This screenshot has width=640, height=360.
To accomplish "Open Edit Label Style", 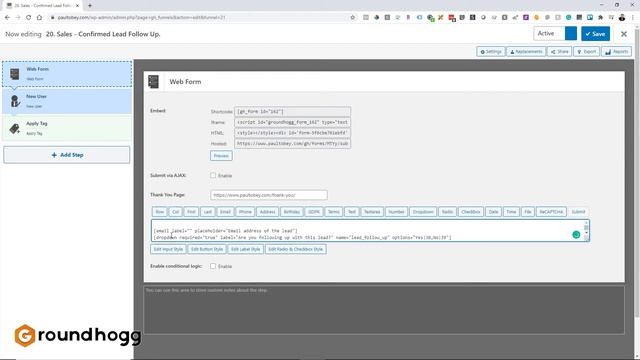I will 245,249.
